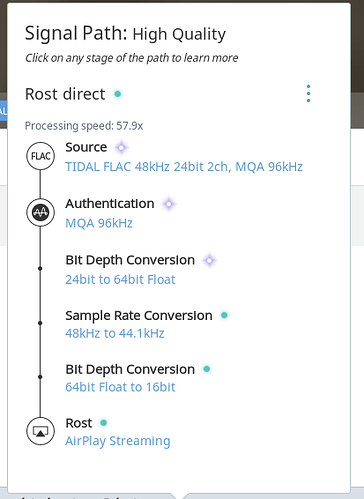Select the 24bit to 64bit Float stage
The height and width of the screenshot is (499, 364).
pyautogui.click(x=120, y=279)
